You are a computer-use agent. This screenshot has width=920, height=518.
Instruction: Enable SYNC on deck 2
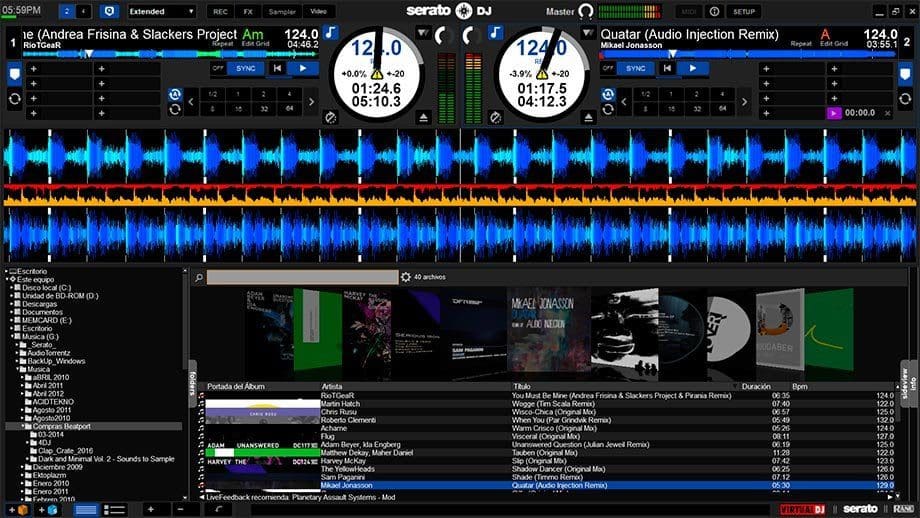coord(635,68)
